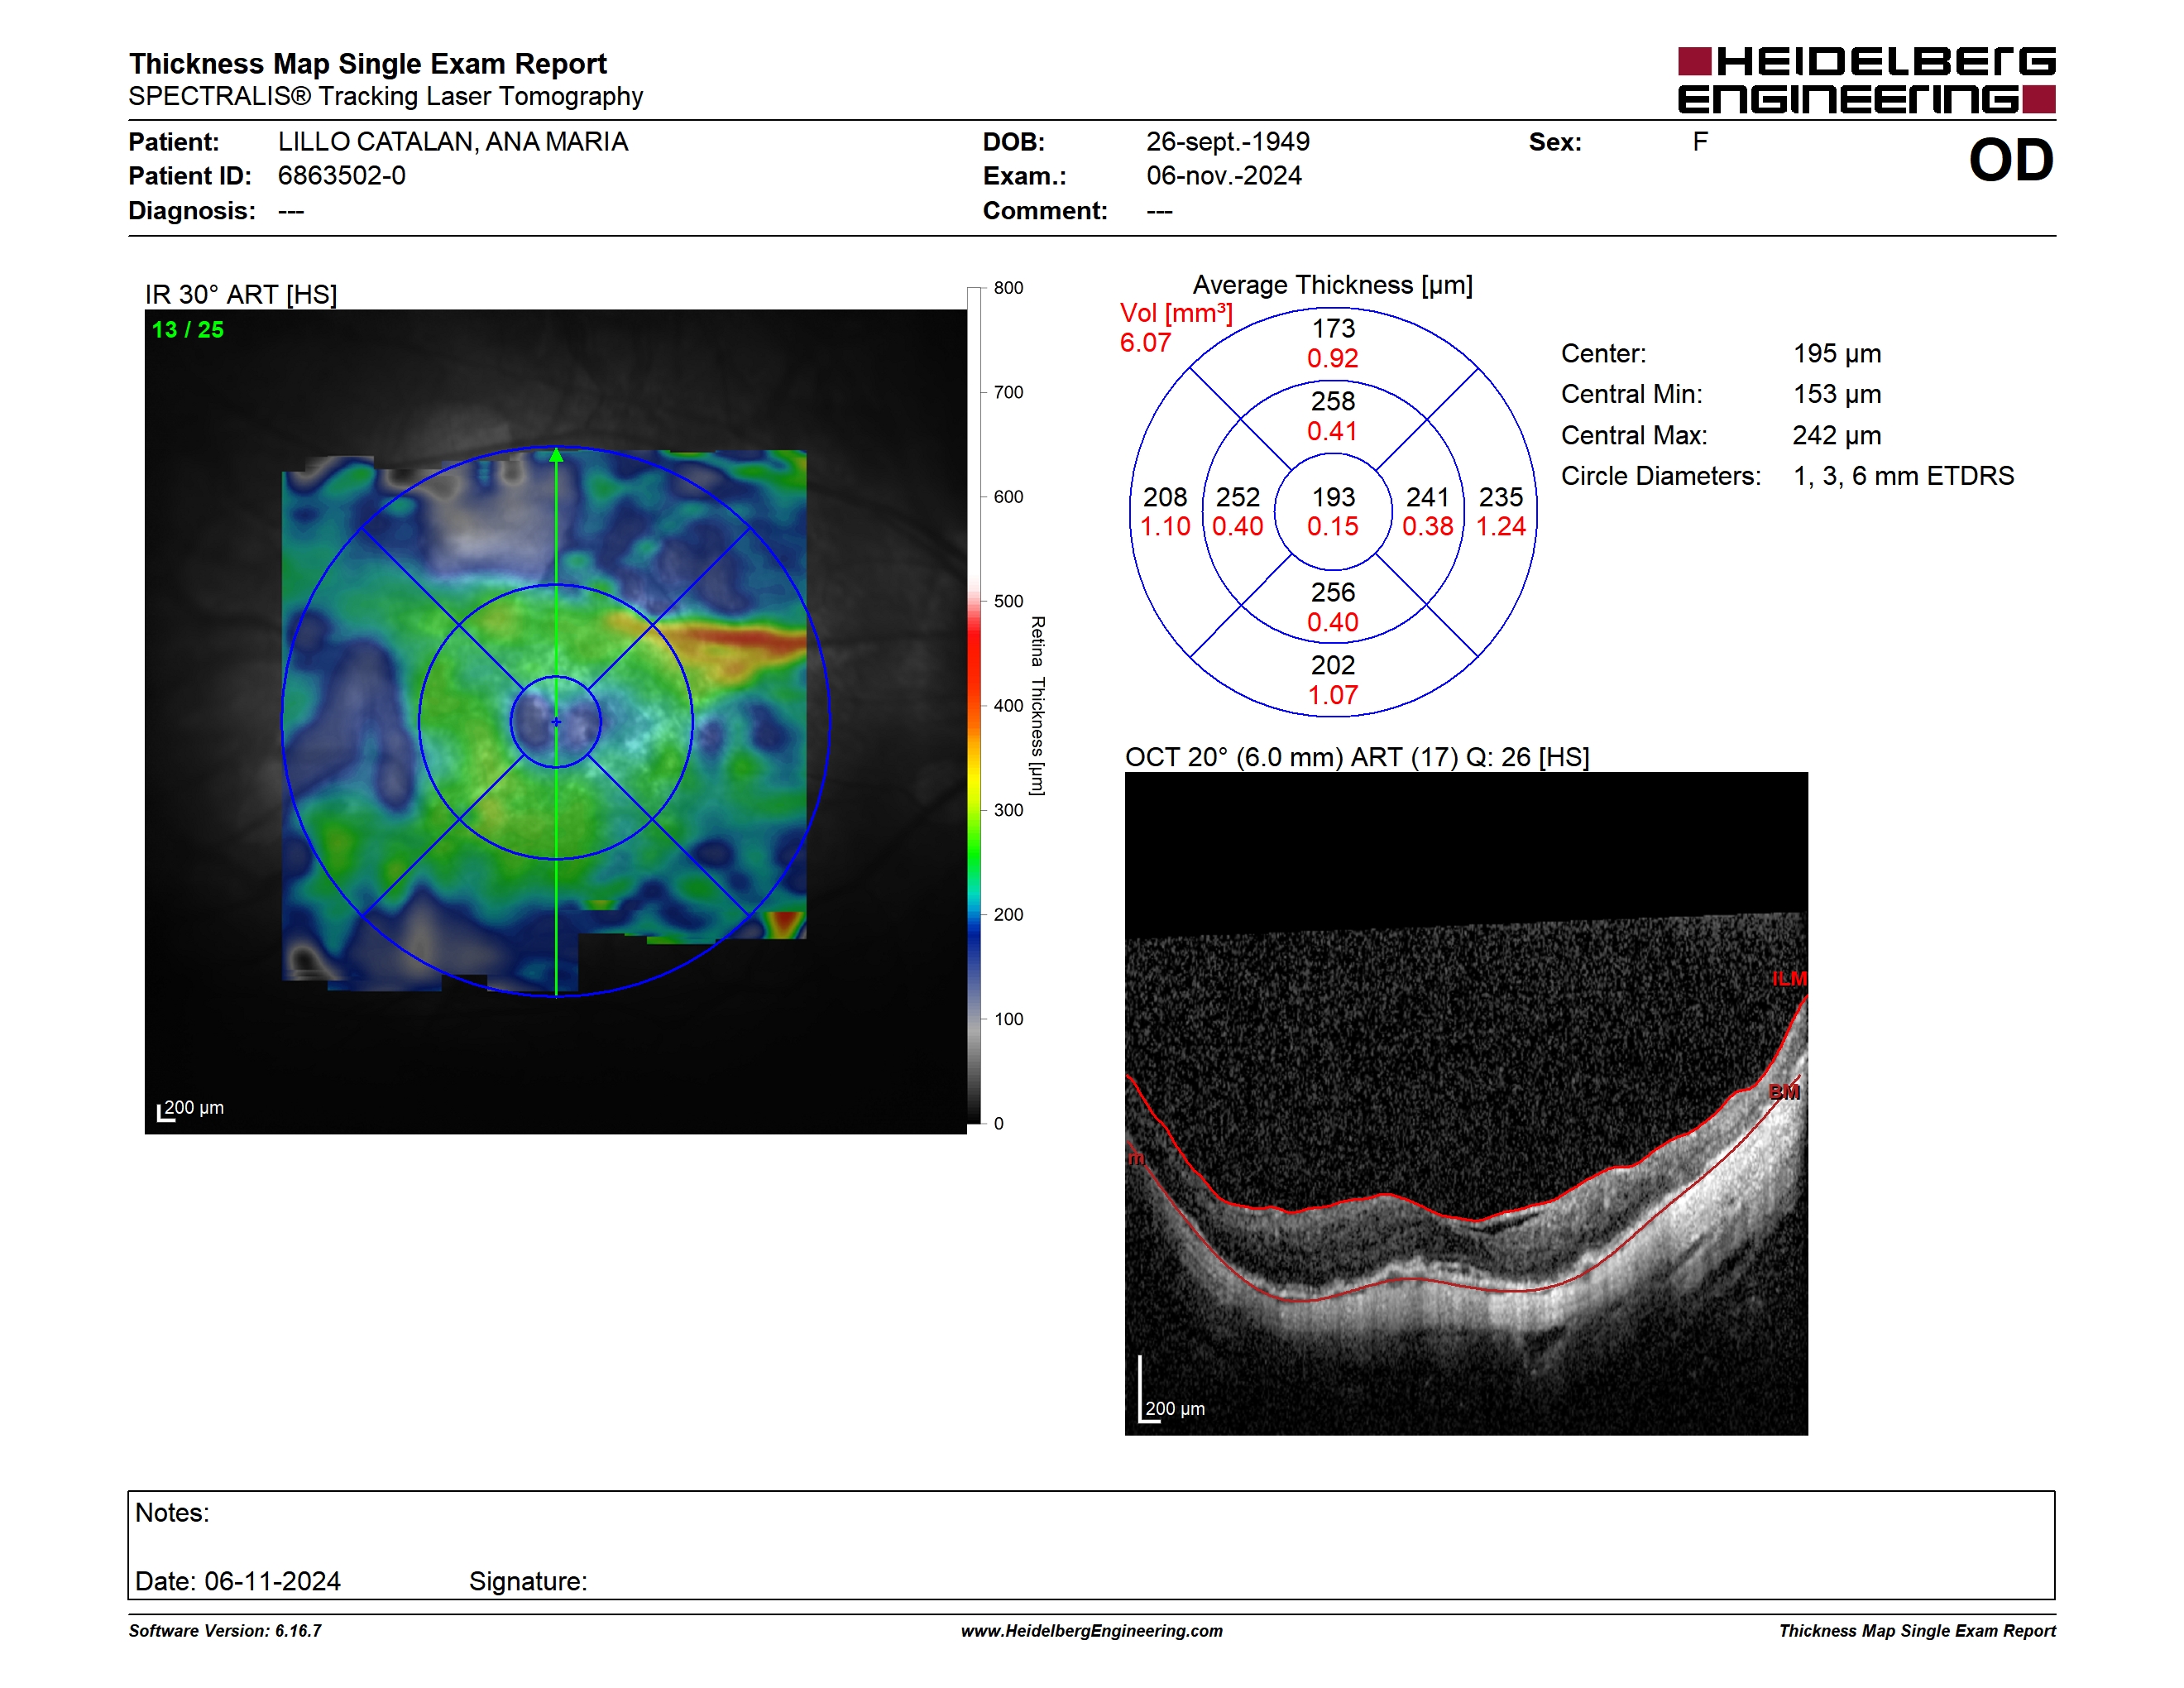The width and height of the screenshot is (2184, 1688).
Task: Click outer sector thickness value 235
Action: [1501, 497]
